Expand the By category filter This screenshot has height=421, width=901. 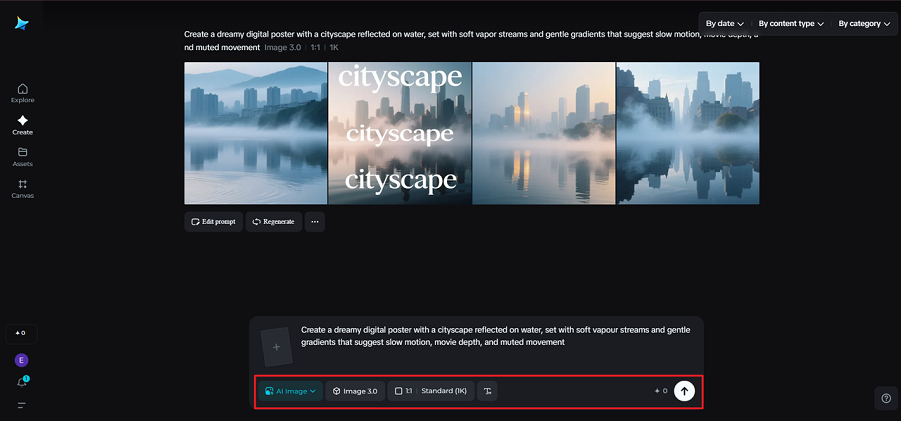pyautogui.click(x=864, y=23)
